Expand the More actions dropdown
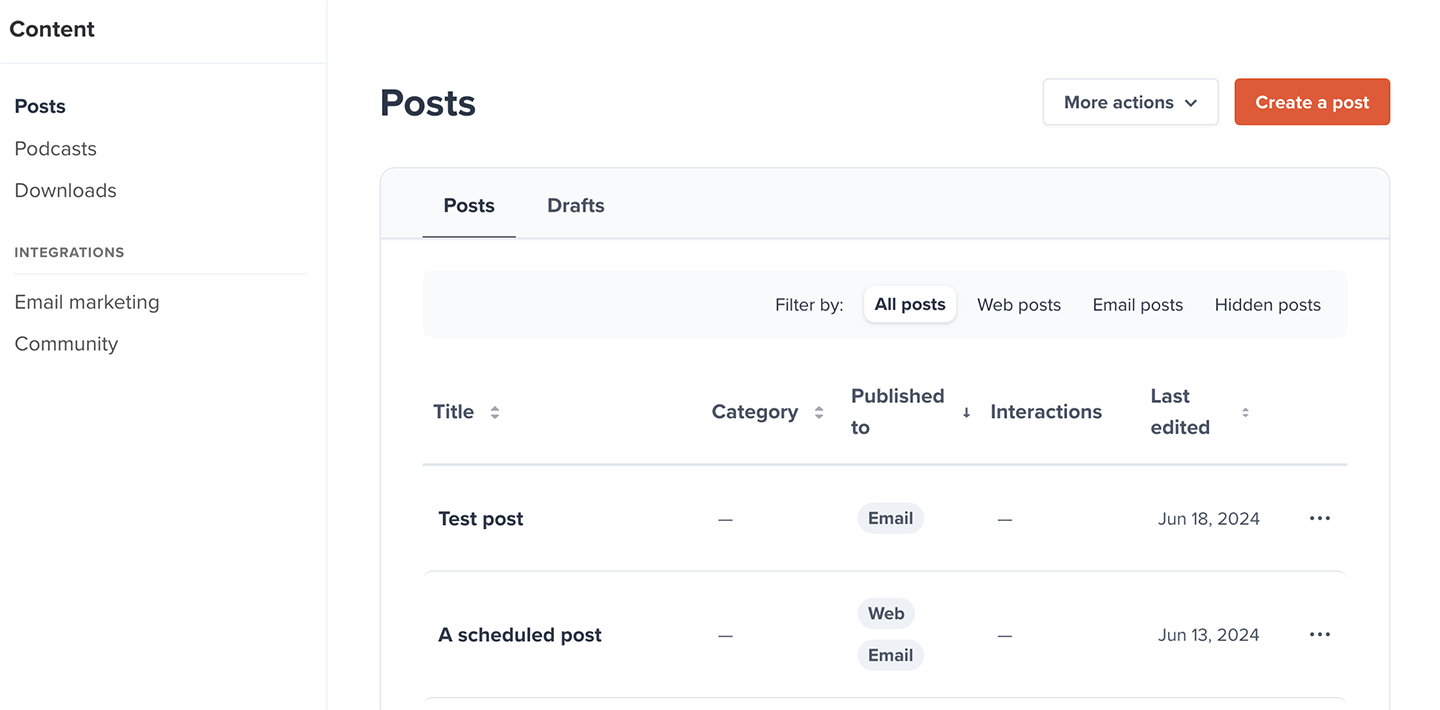 [1130, 102]
